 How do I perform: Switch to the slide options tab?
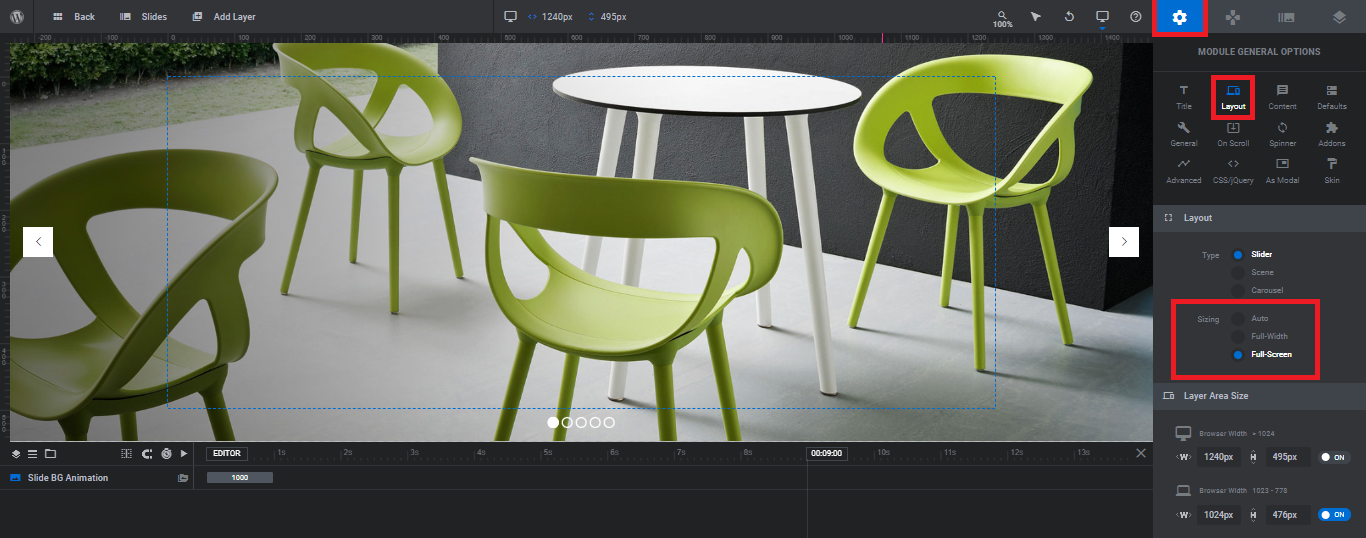coord(1286,17)
